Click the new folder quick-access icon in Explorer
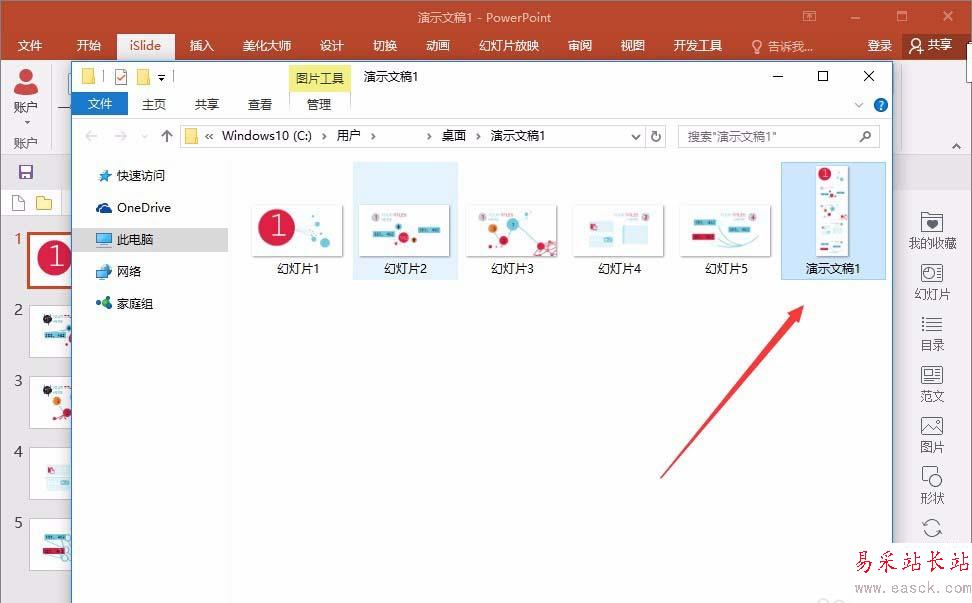972x603 pixels. click(143, 77)
